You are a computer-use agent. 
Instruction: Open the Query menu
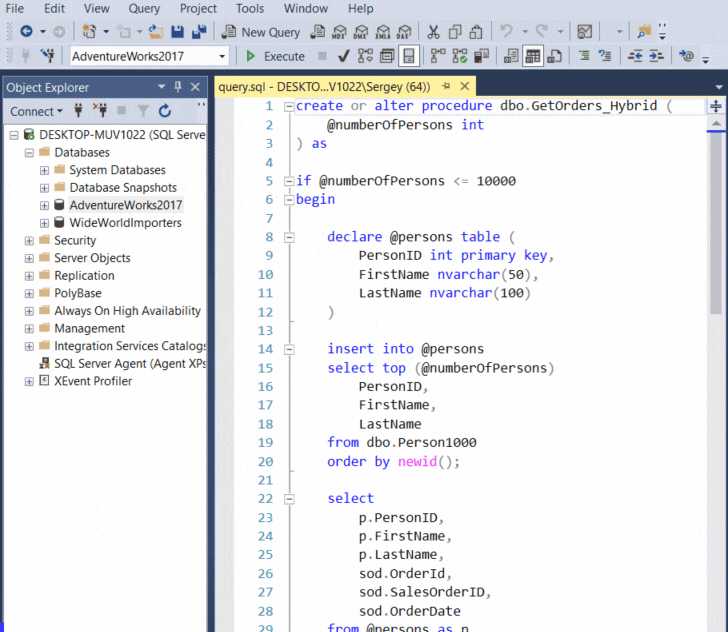pyautogui.click(x=144, y=8)
